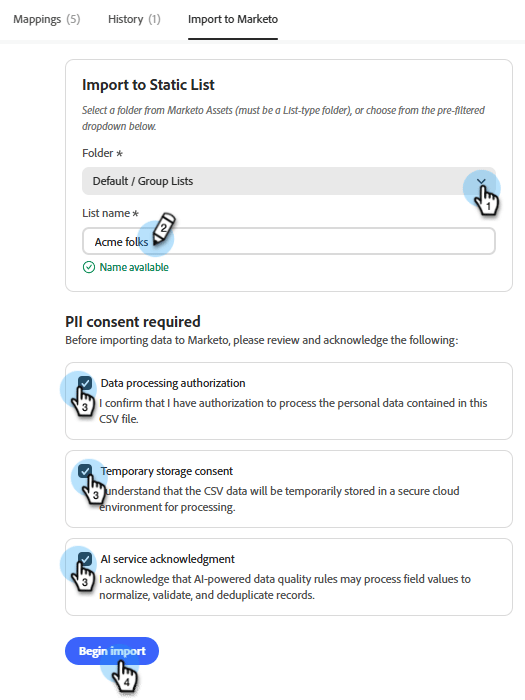Viewport: 525px width, 700px height.
Task: Click the green Name available checkmark icon
Action: 89,267
